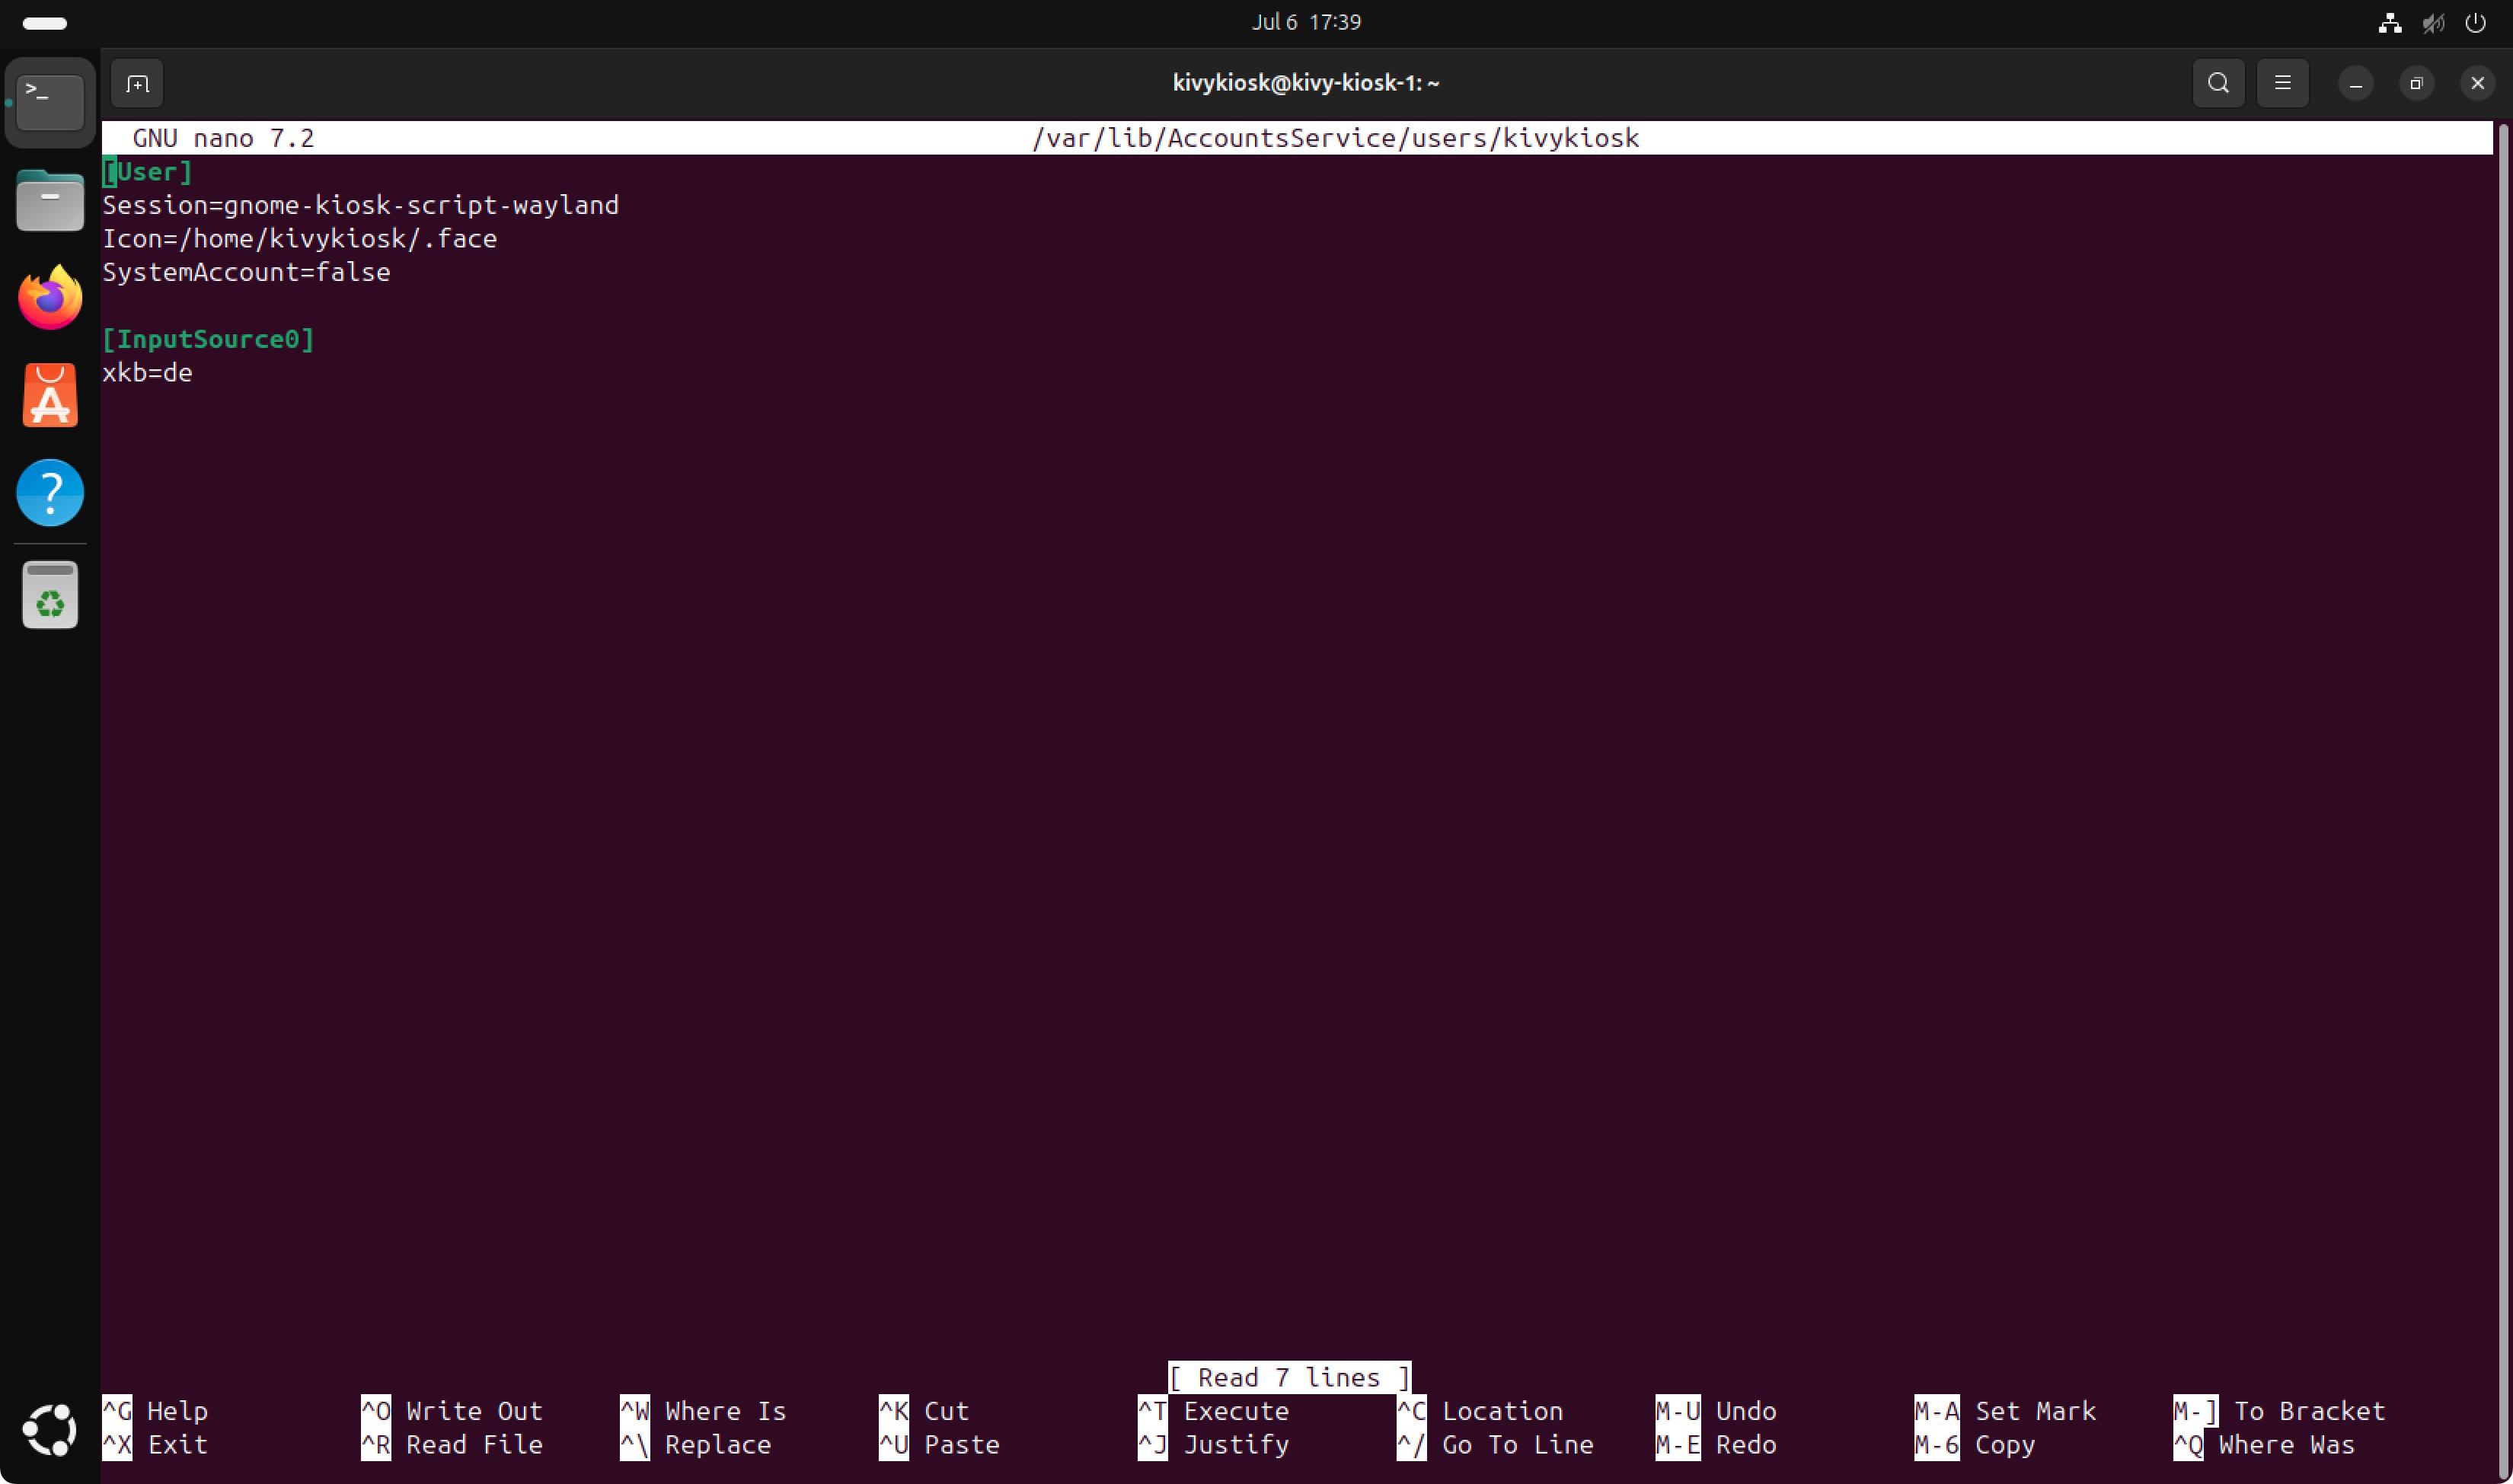The image size is (2513, 1484).
Task: Click the ^R Read File shortcut
Action: point(452,1445)
